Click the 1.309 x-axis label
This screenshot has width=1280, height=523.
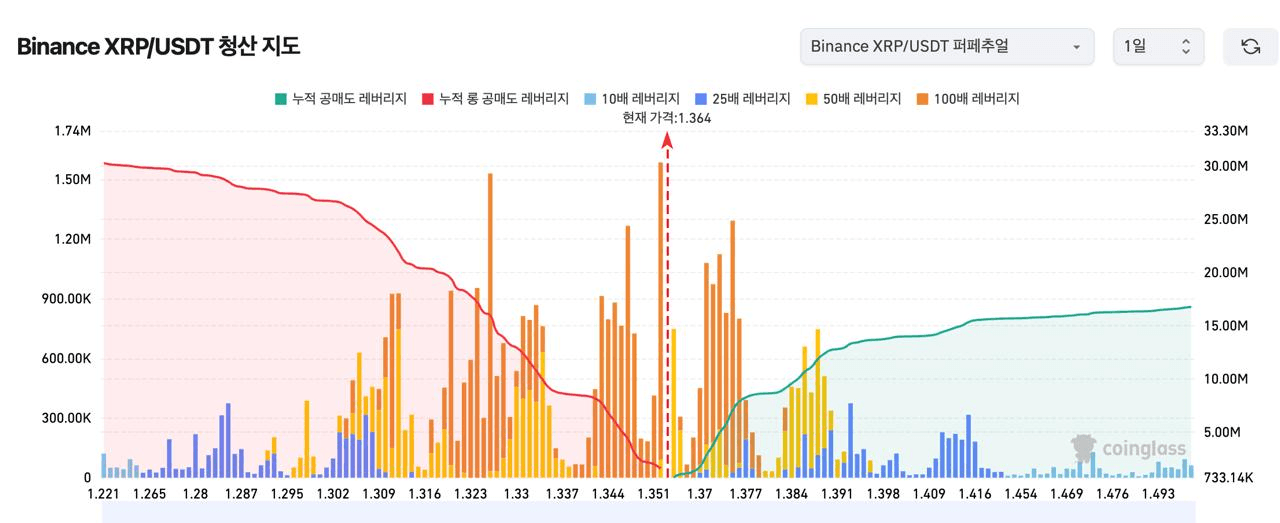(x=379, y=494)
